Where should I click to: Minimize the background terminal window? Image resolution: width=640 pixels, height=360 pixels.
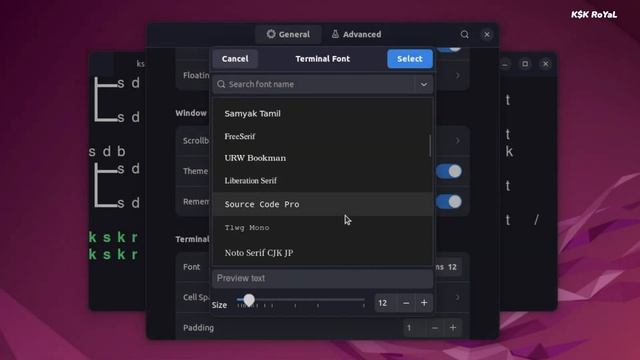pos(505,64)
